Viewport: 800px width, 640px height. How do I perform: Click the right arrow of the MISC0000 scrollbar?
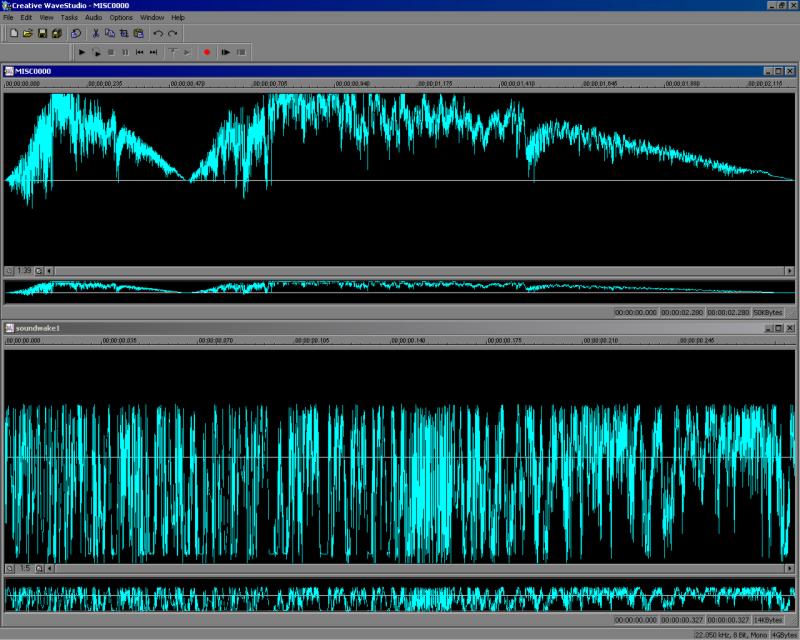(789, 271)
